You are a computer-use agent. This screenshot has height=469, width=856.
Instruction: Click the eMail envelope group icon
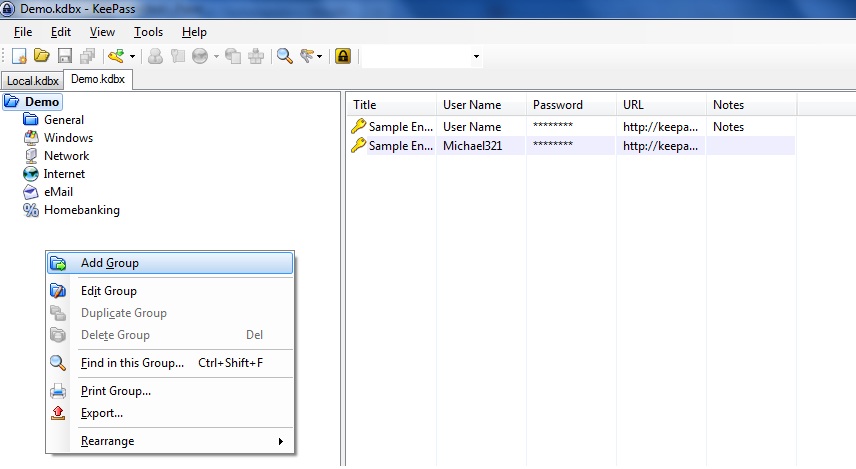coord(31,192)
